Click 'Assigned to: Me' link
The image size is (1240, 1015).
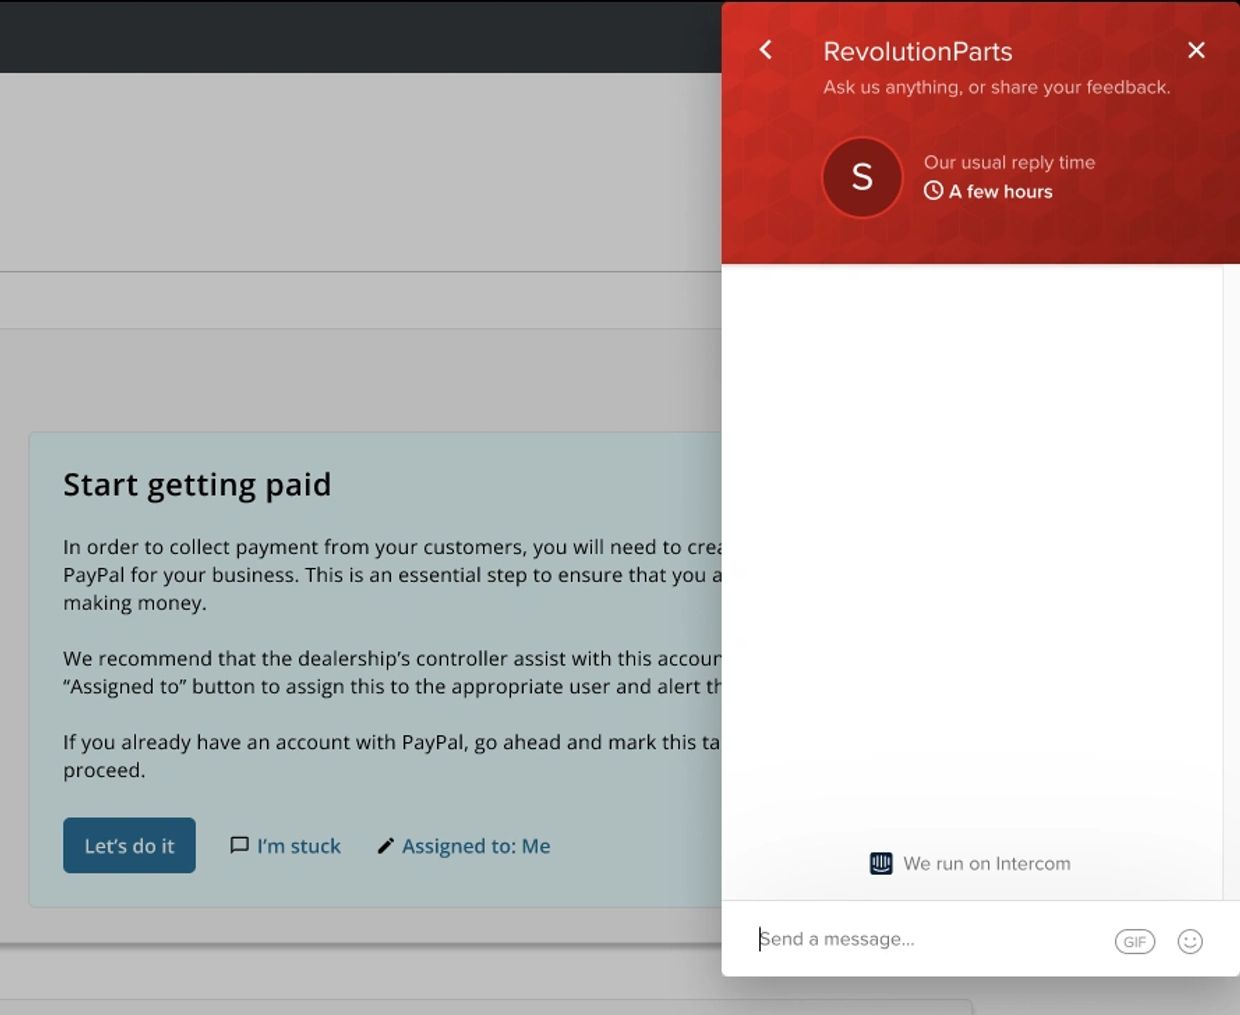[x=476, y=846]
